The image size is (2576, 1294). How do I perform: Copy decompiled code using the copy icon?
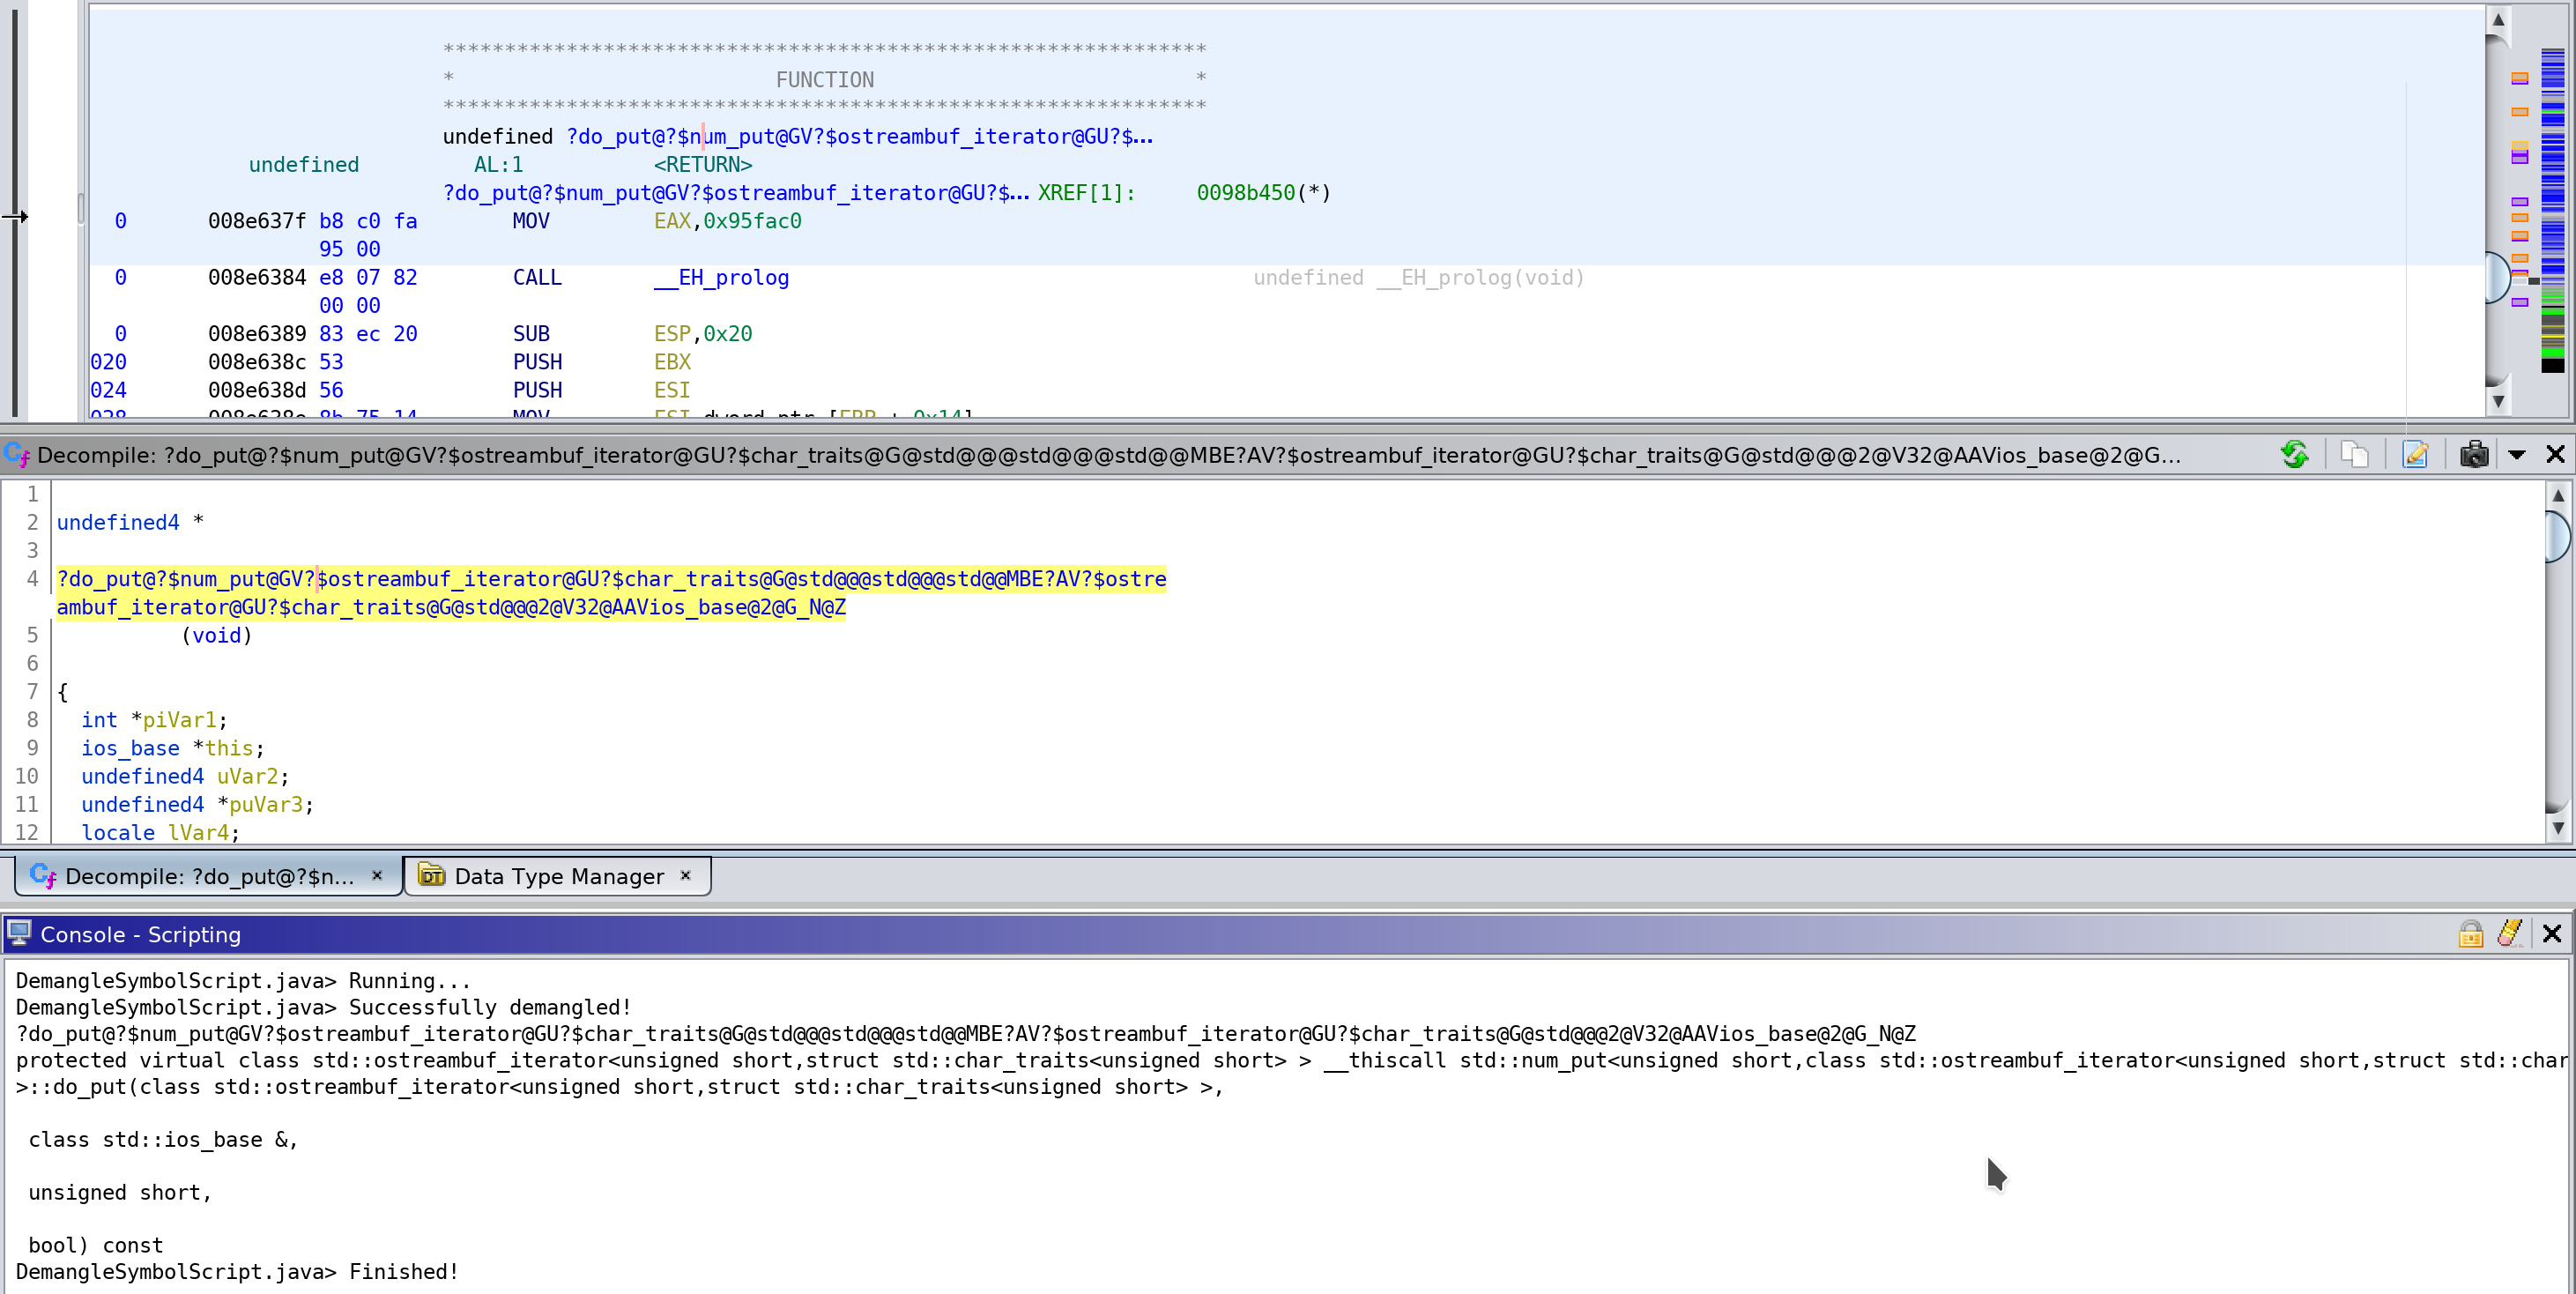pyautogui.click(x=2356, y=454)
